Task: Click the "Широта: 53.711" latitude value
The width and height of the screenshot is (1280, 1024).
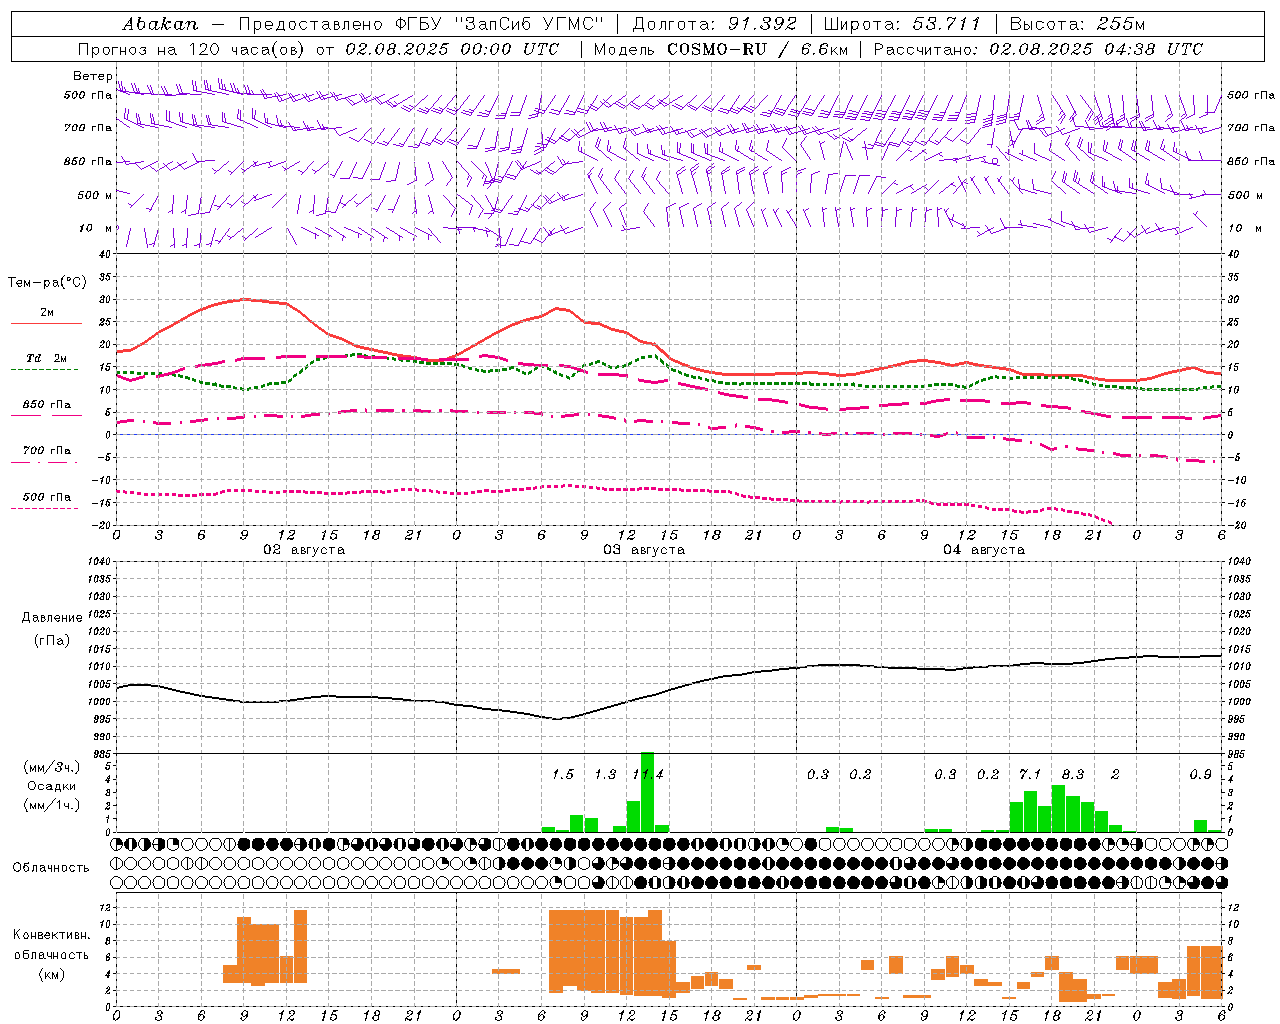Action: 903,23
